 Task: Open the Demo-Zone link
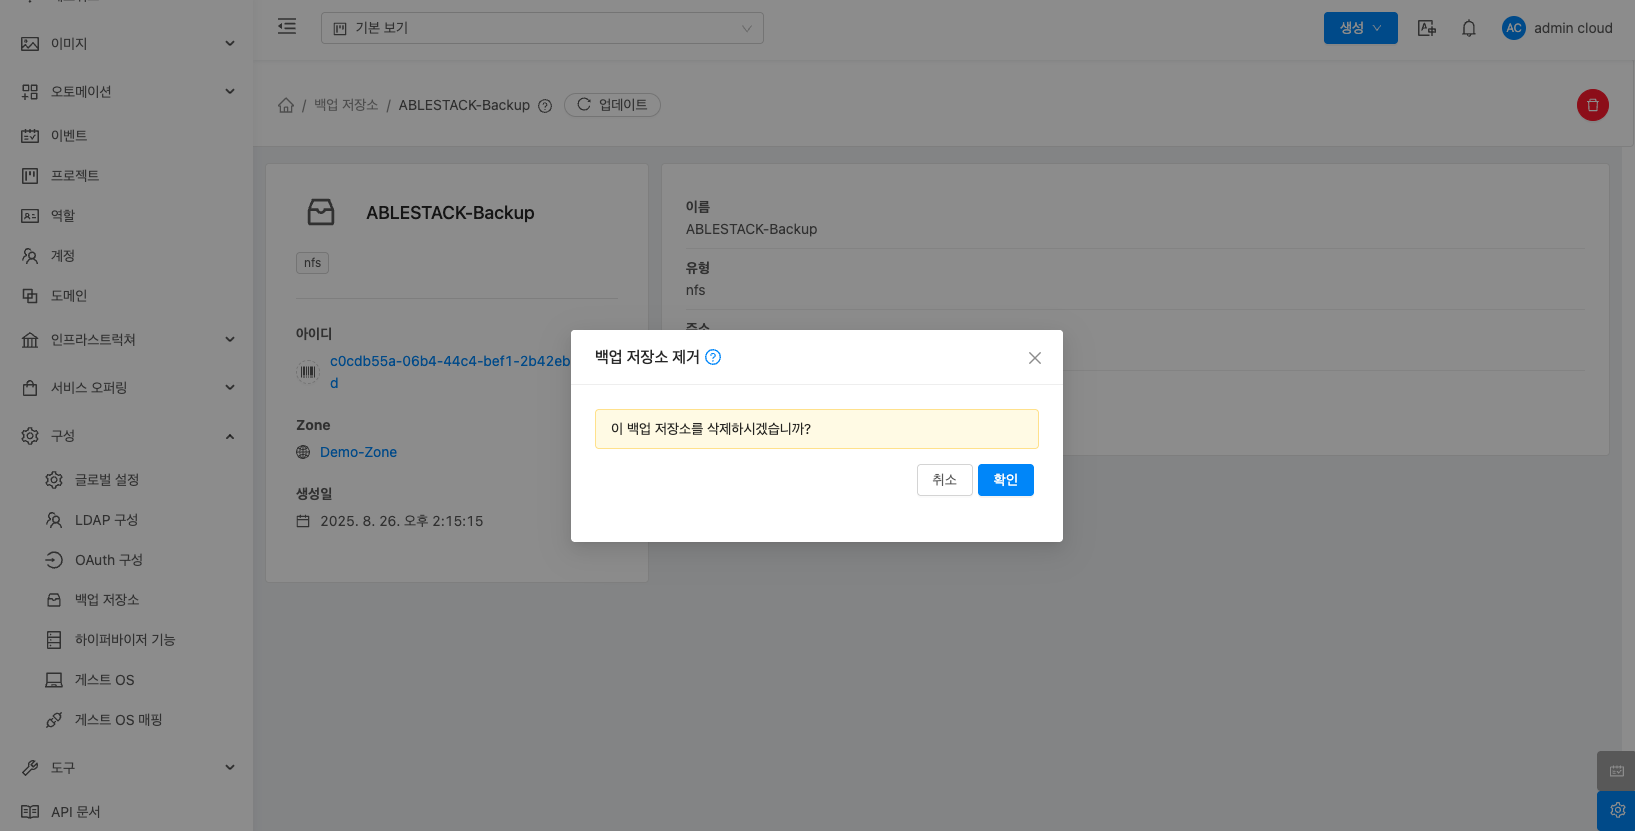tap(358, 452)
